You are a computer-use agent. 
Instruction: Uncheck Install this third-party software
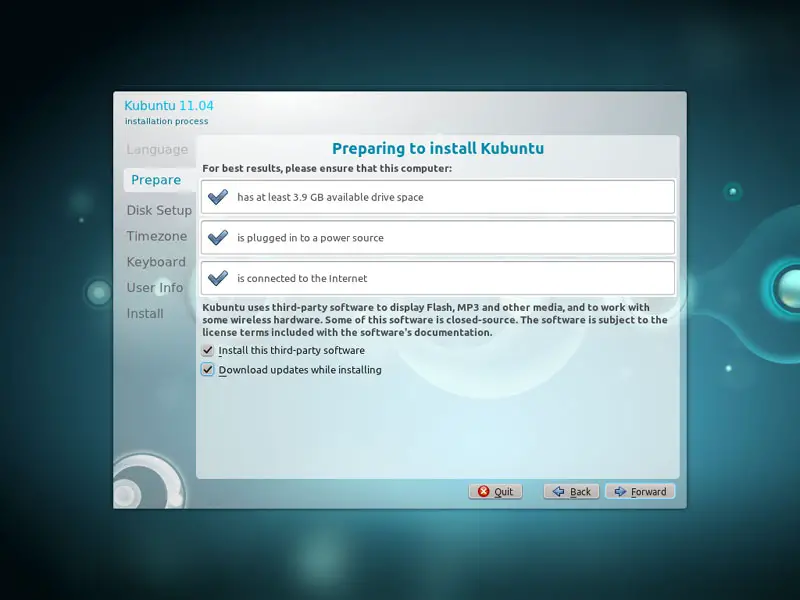click(x=208, y=351)
